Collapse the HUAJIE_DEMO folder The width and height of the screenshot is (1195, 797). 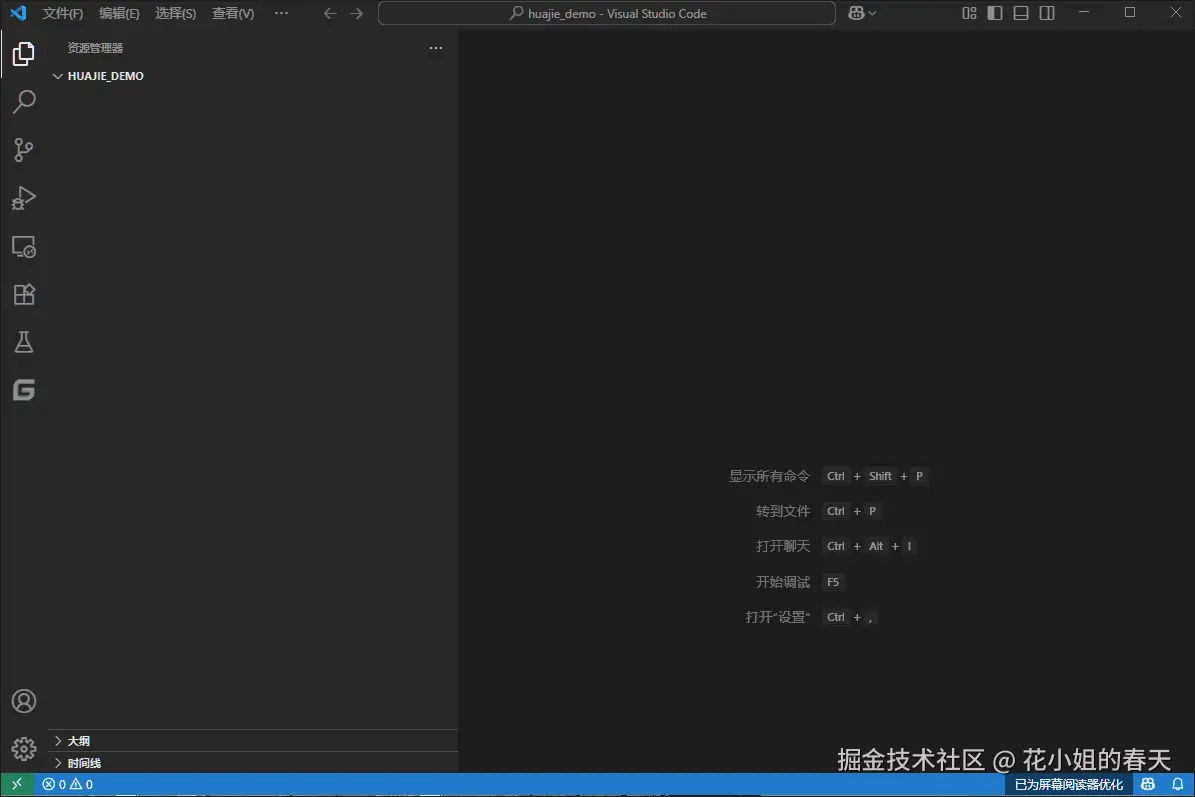[x=58, y=75]
